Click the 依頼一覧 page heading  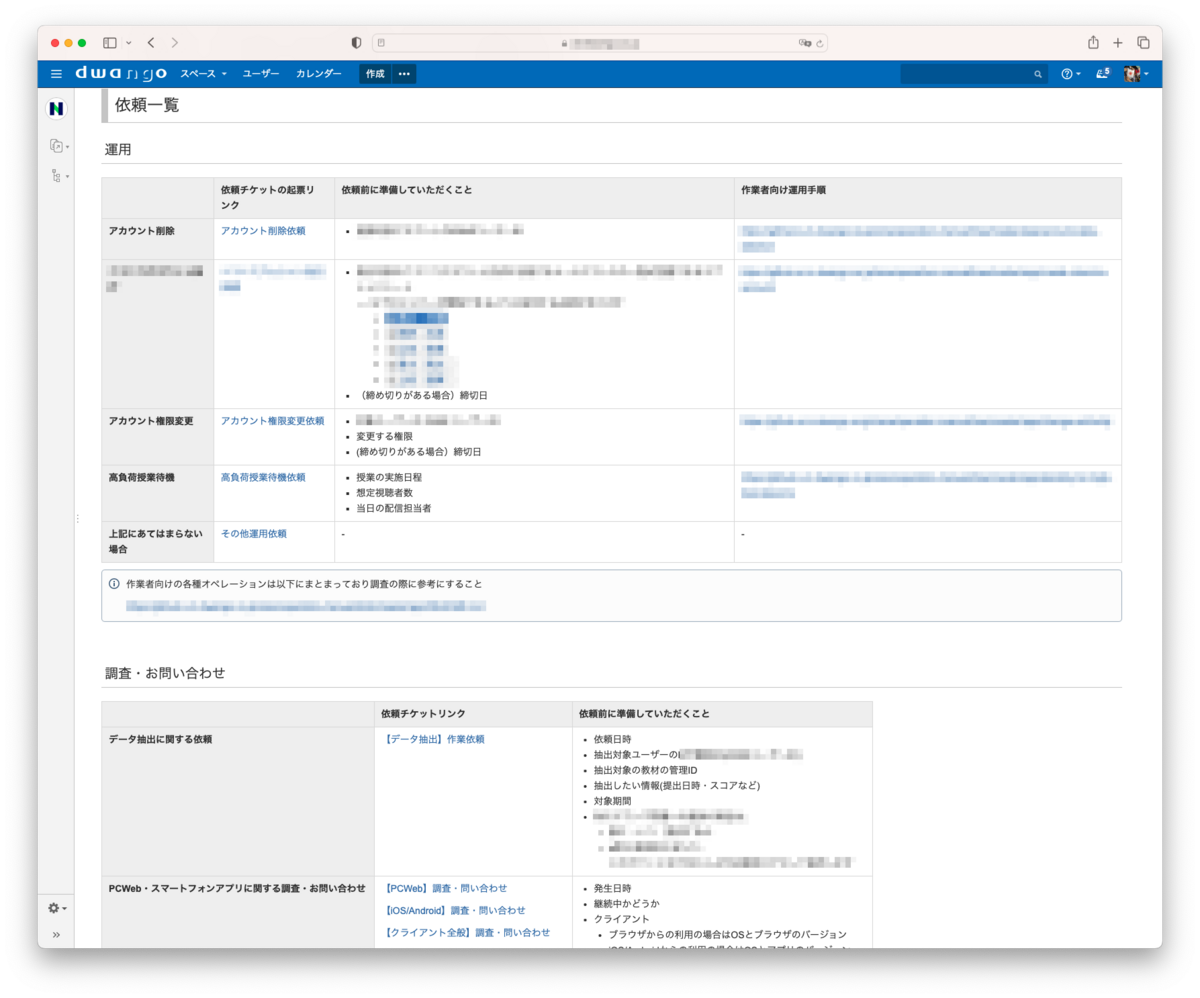click(x=147, y=105)
